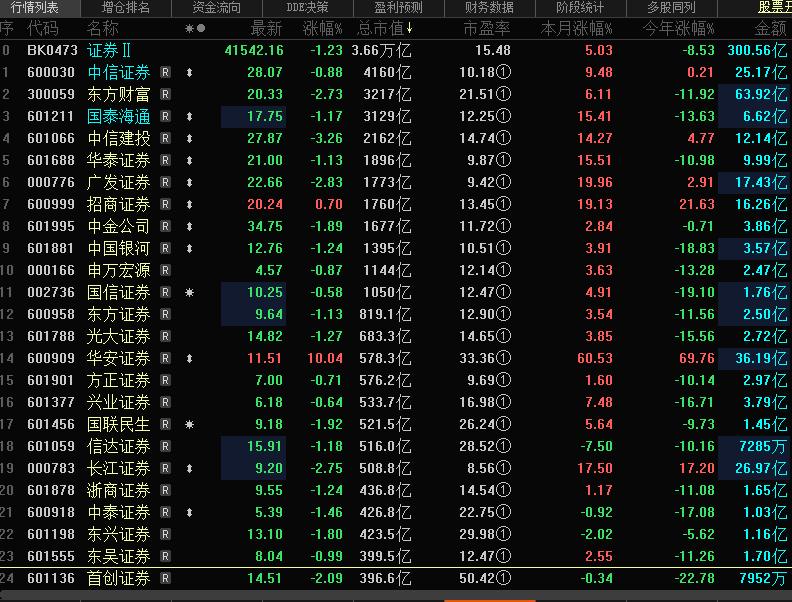Open the 盈利预测 tab

pyautogui.click(x=399, y=8)
